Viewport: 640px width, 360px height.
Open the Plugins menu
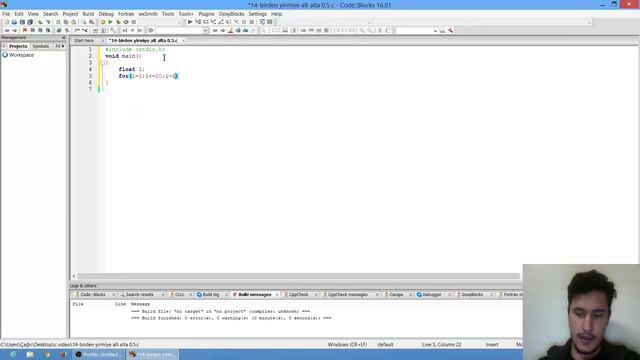[x=206, y=14]
